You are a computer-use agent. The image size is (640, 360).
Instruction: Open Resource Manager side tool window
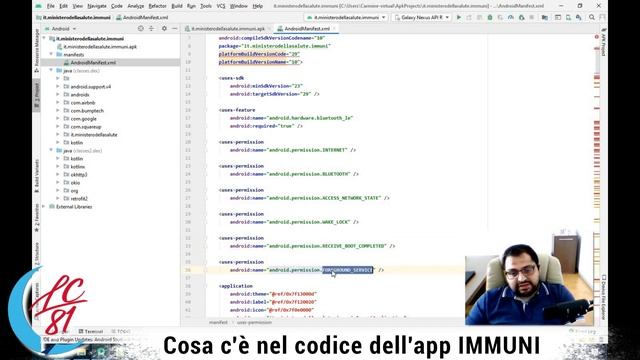(37, 50)
